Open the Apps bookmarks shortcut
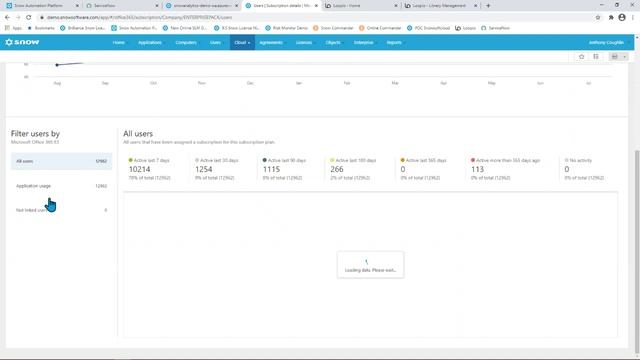 [x=13, y=28]
